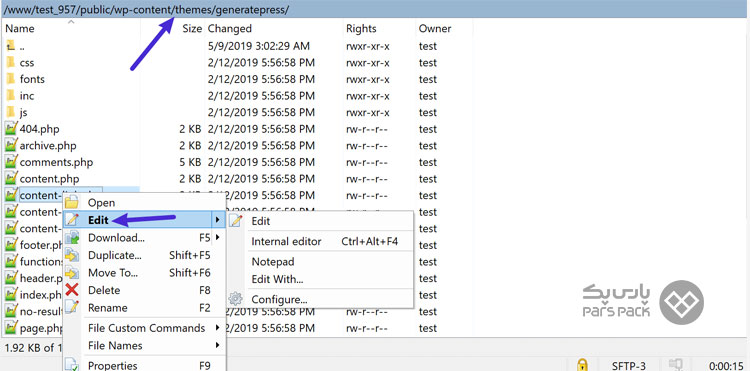Select the archive.php file name
Viewport: 750px width, 371px height.
[48, 145]
